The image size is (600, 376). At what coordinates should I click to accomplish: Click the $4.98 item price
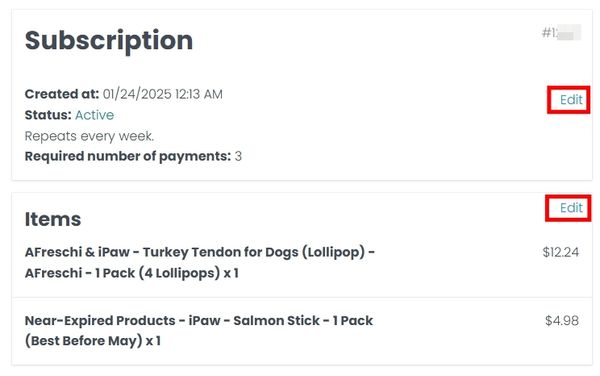pyautogui.click(x=562, y=321)
